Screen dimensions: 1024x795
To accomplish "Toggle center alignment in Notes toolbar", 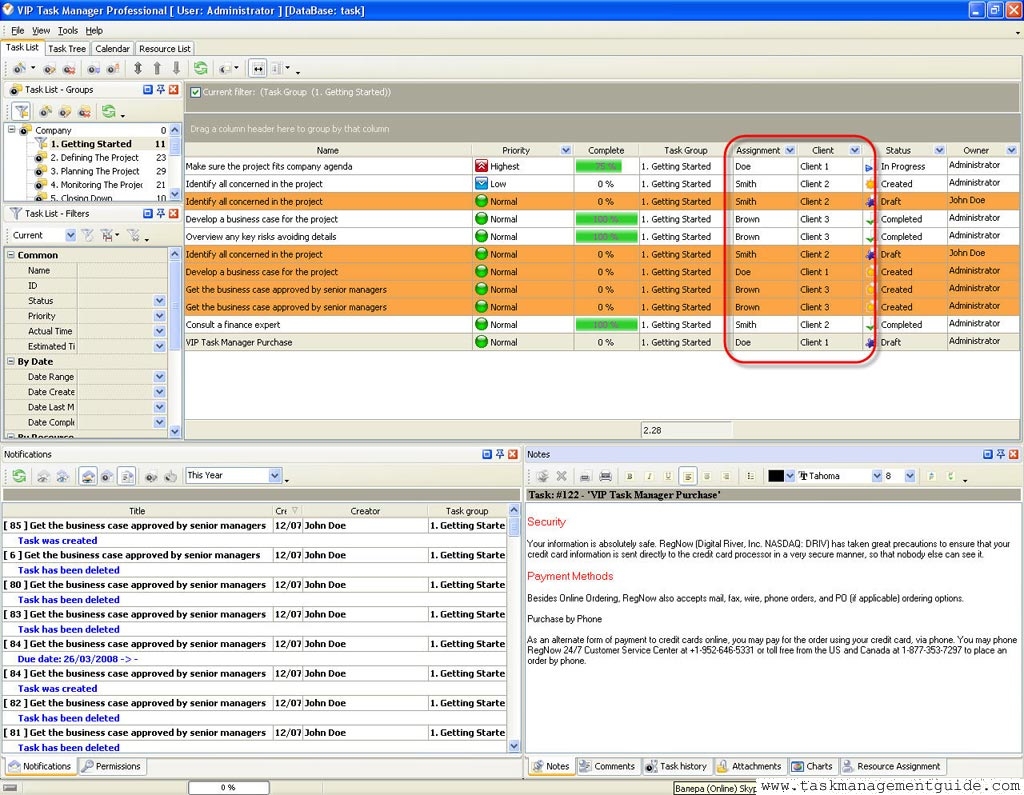I will click(x=707, y=476).
